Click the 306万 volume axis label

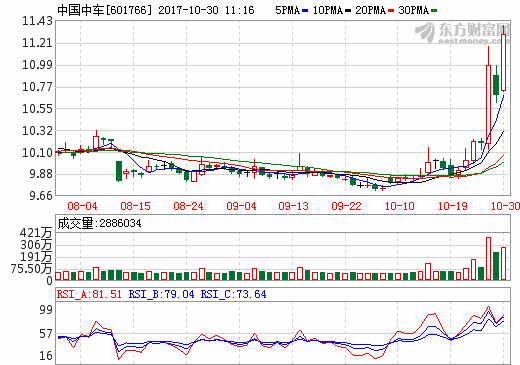pos(36,245)
